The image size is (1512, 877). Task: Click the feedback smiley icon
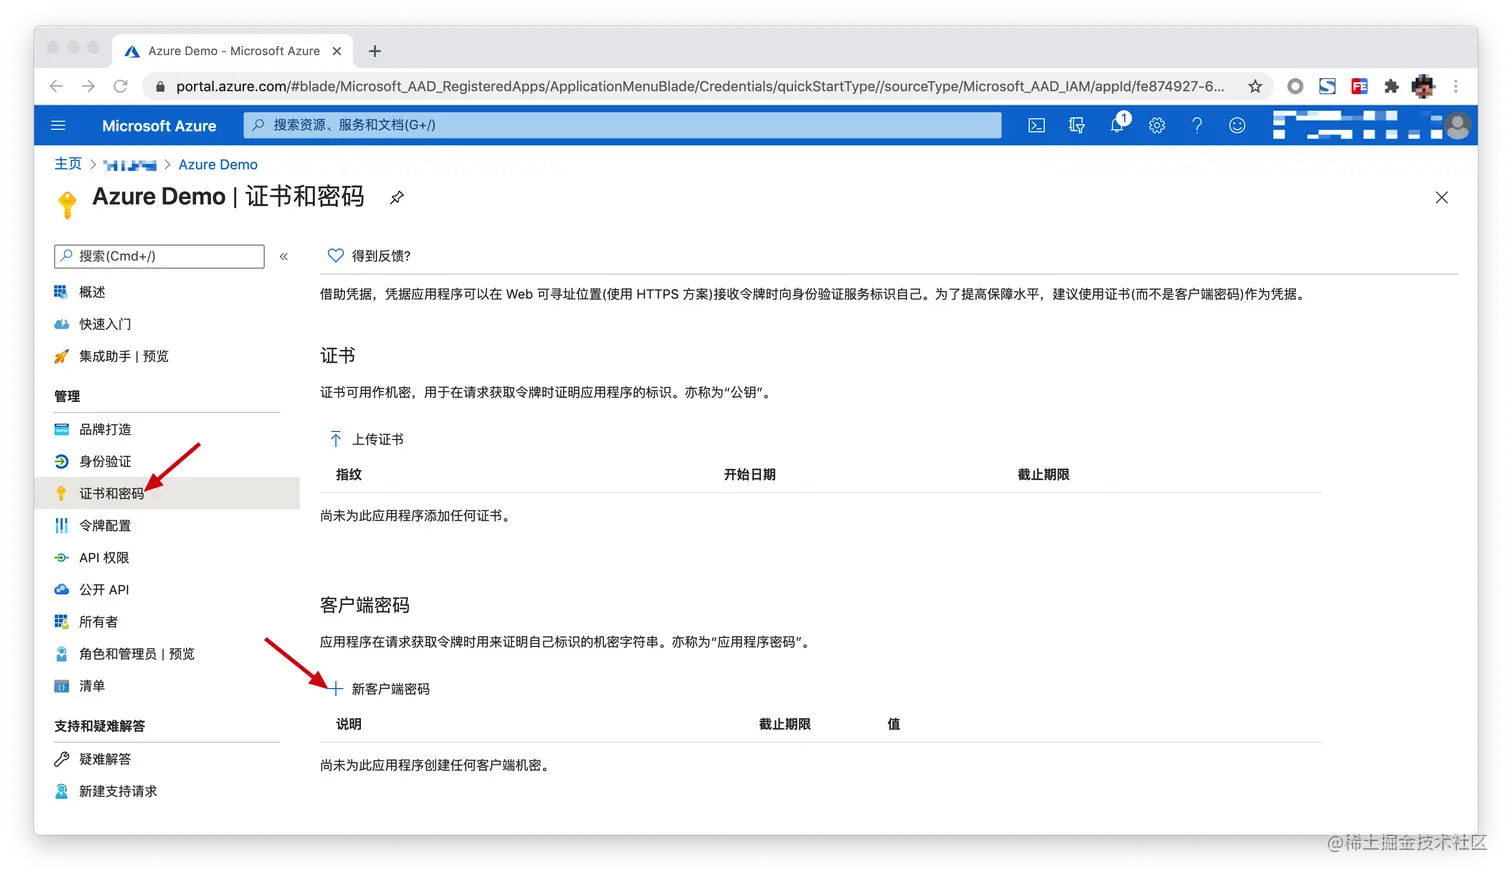pyautogui.click(x=1237, y=125)
